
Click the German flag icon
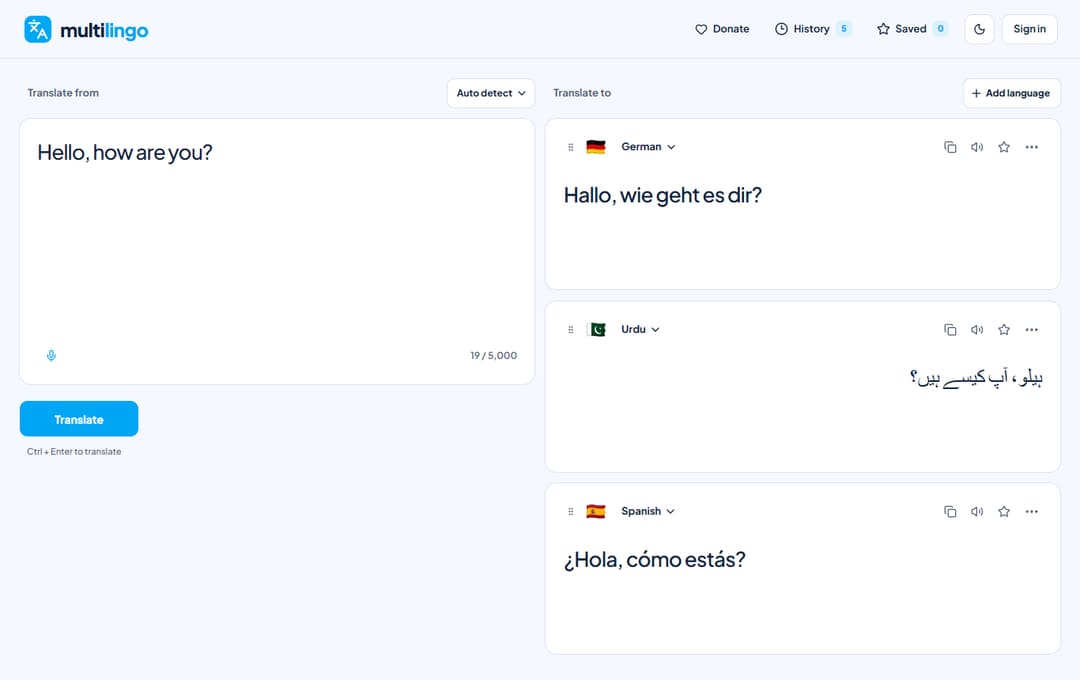tap(596, 147)
